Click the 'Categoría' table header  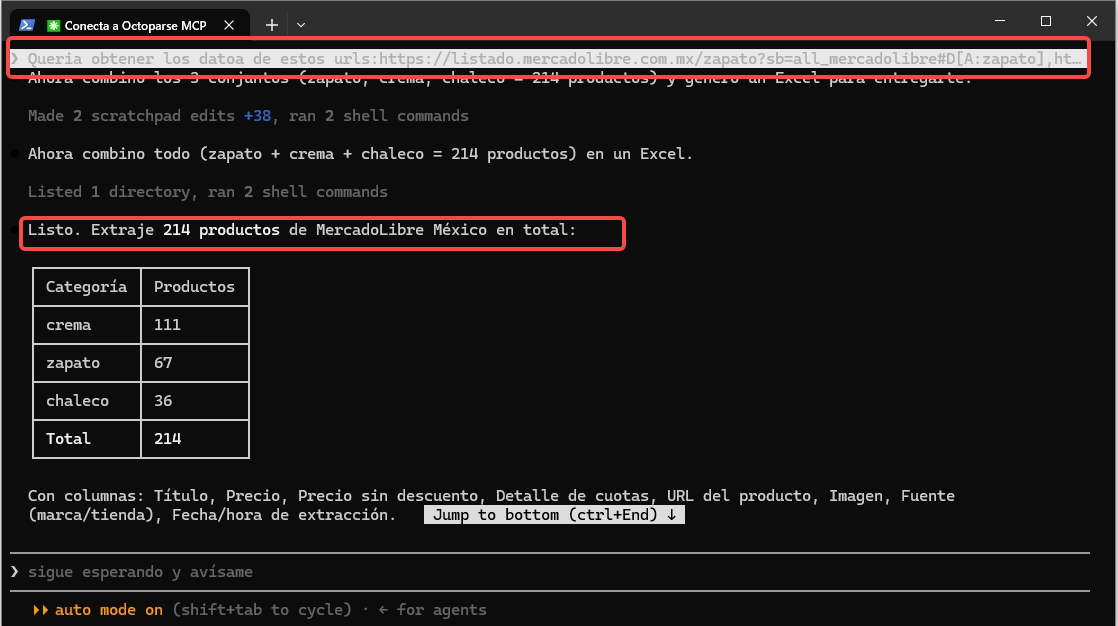coord(86,287)
